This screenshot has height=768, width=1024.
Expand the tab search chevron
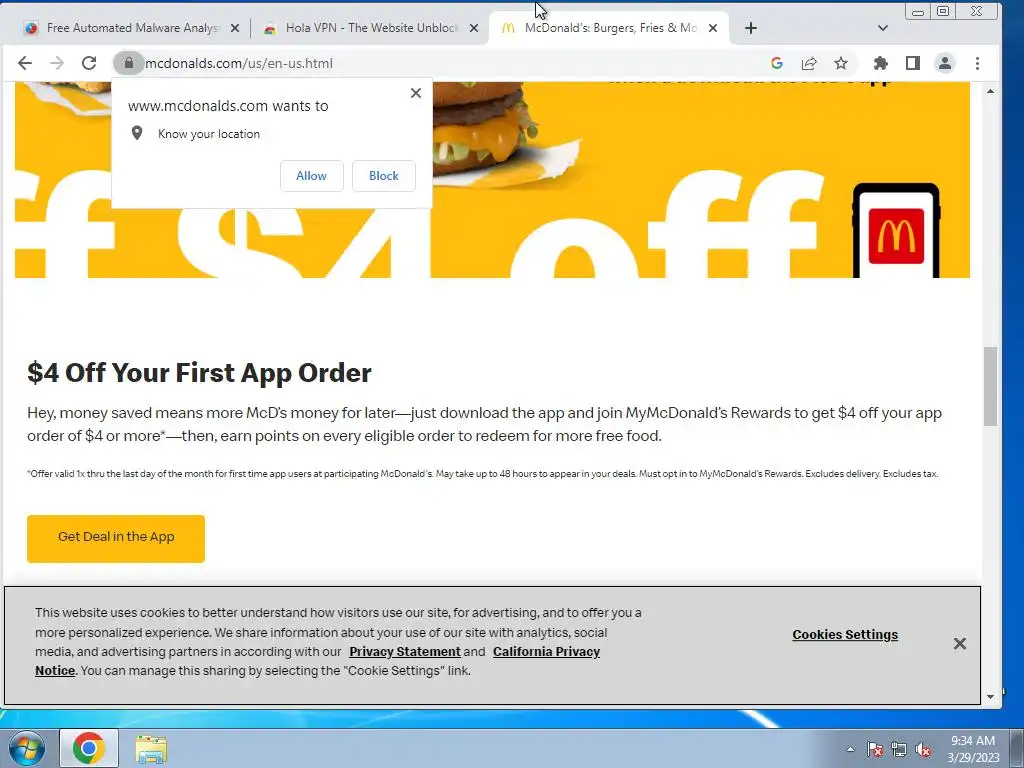point(883,28)
